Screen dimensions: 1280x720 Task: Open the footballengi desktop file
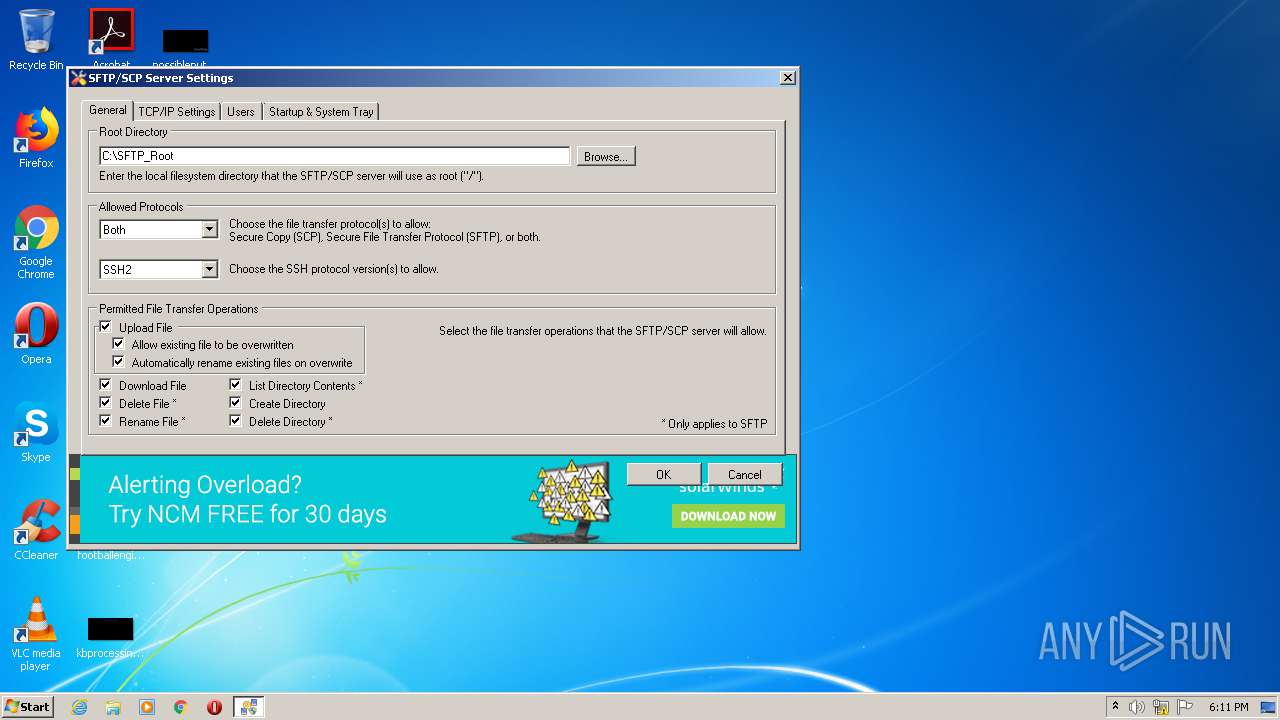pyautogui.click(x=110, y=554)
